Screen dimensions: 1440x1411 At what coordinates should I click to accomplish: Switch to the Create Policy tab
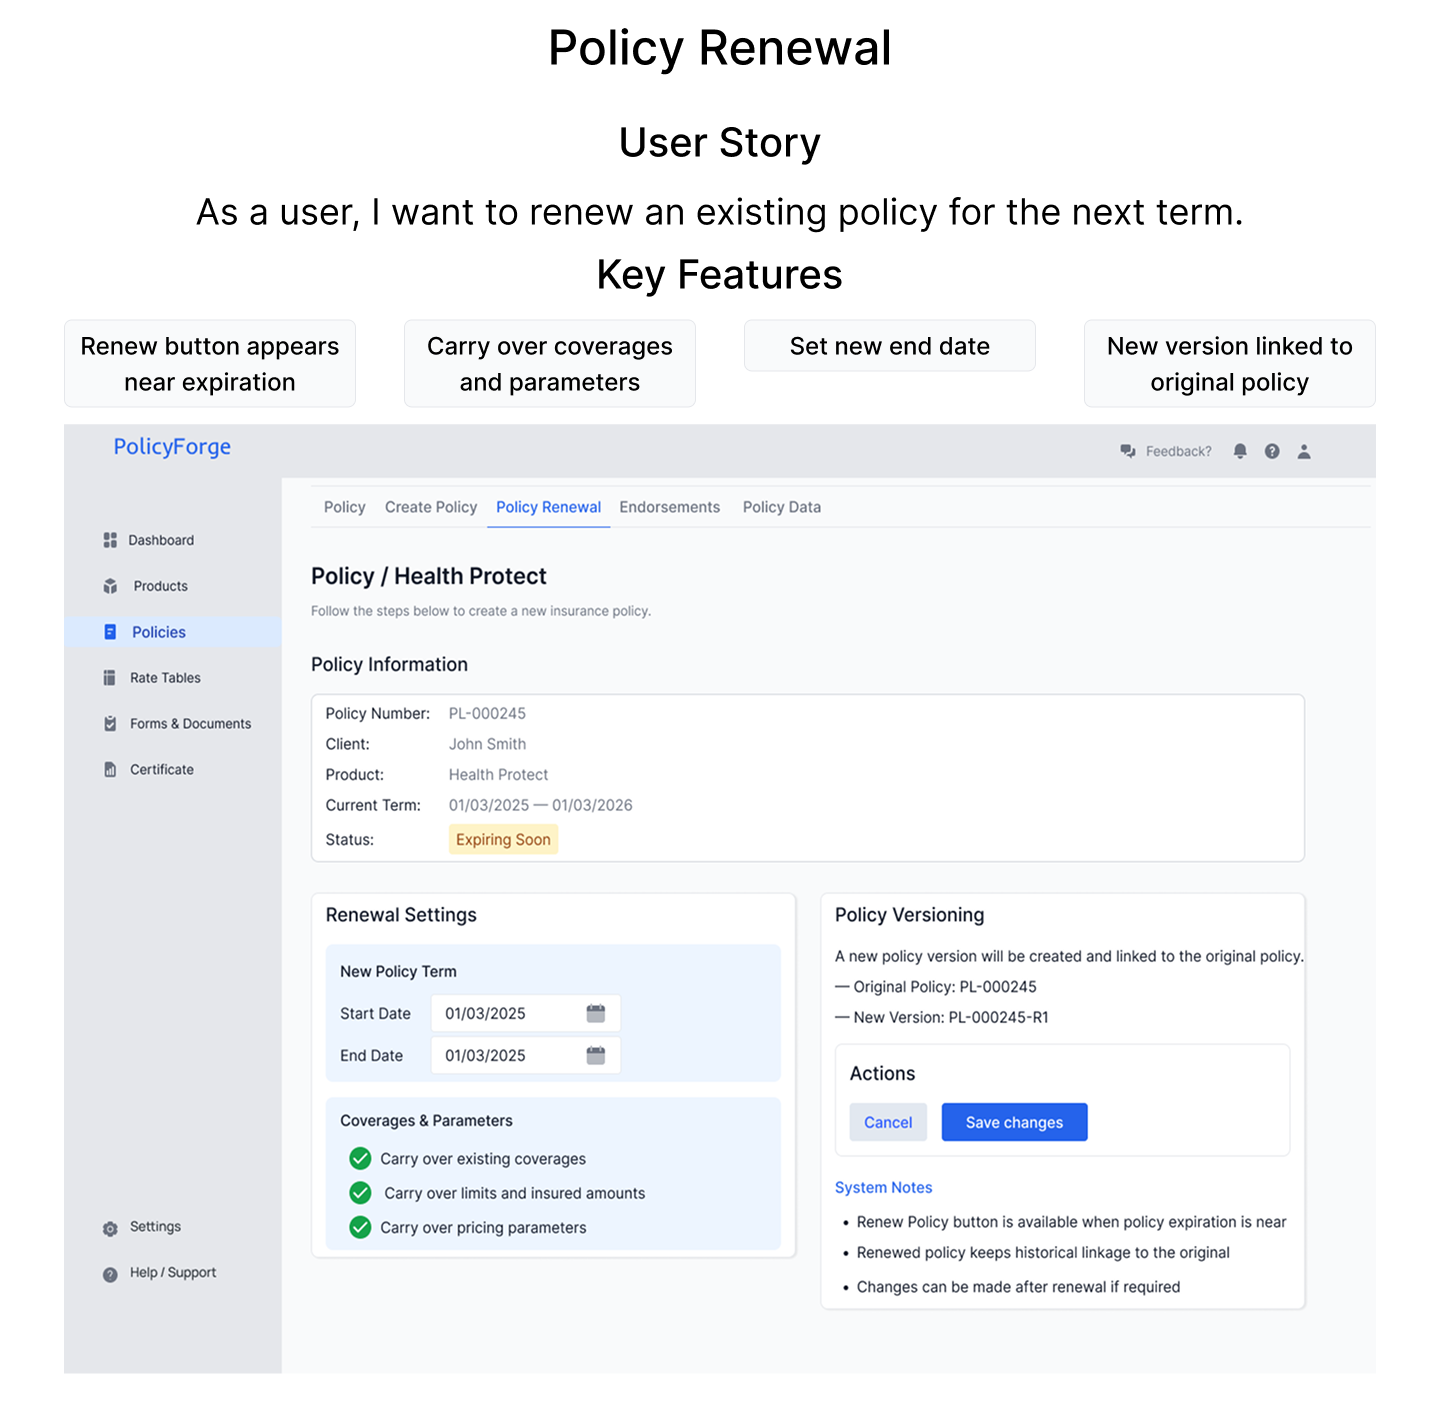[x=431, y=507]
